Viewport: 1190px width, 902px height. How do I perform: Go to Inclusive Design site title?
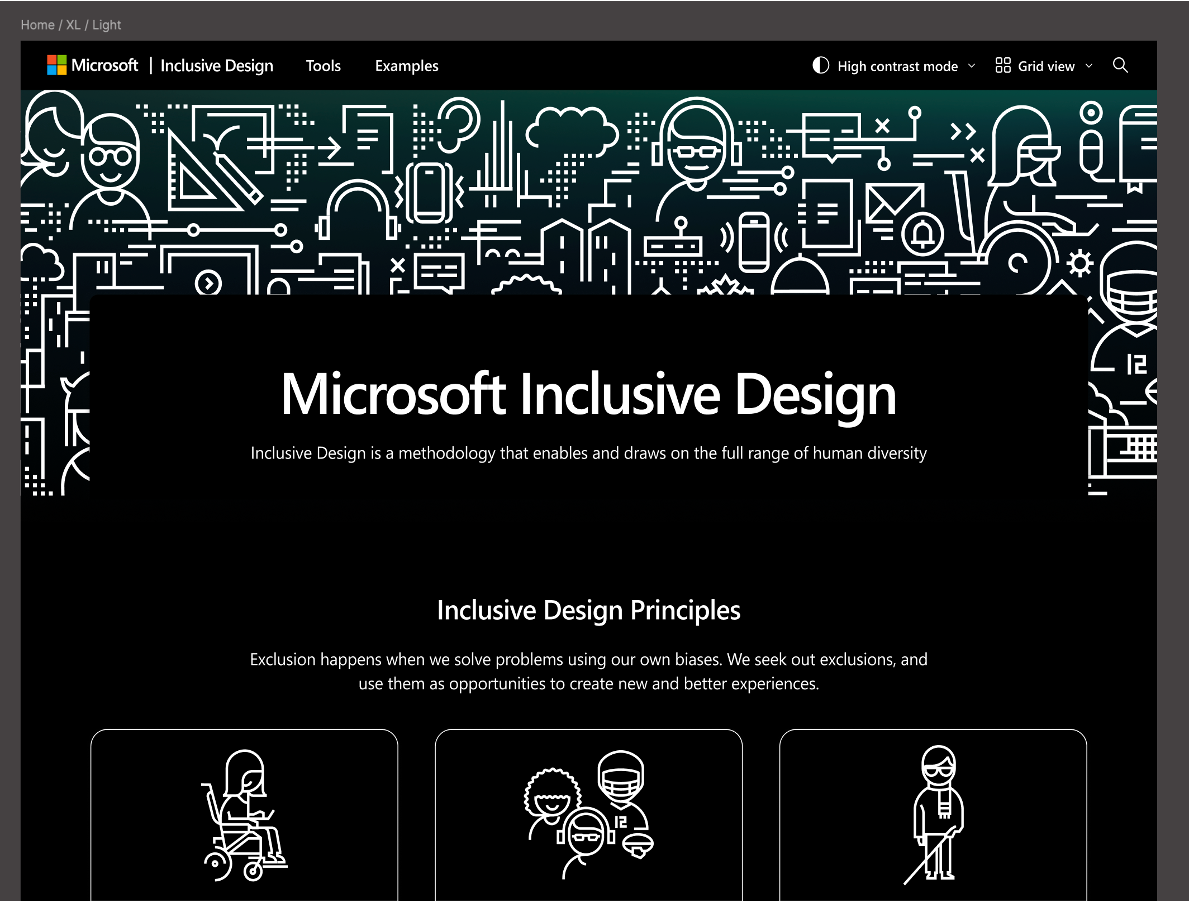[217, 66]
